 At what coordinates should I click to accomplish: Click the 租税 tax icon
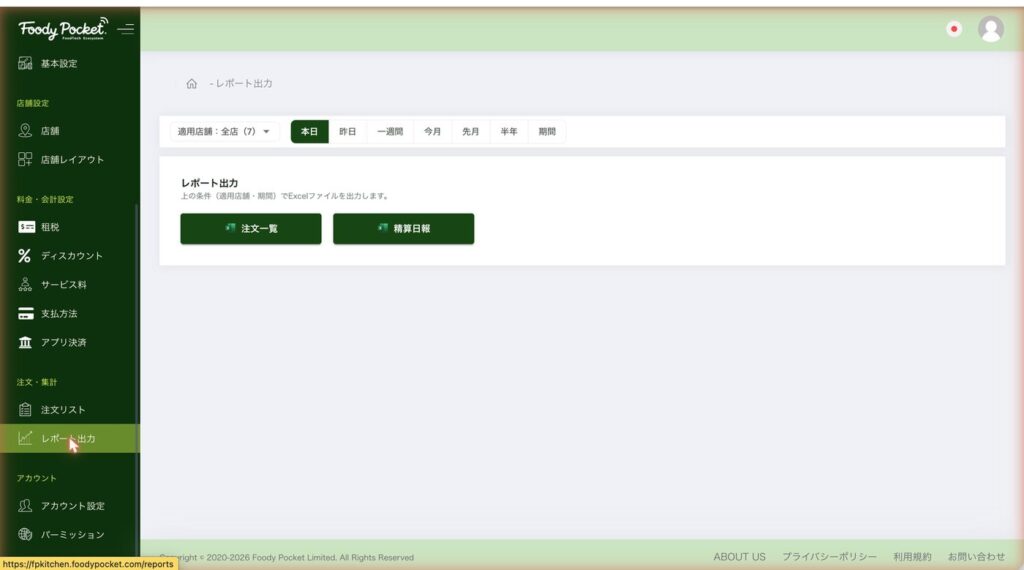(x=26, y=227)
